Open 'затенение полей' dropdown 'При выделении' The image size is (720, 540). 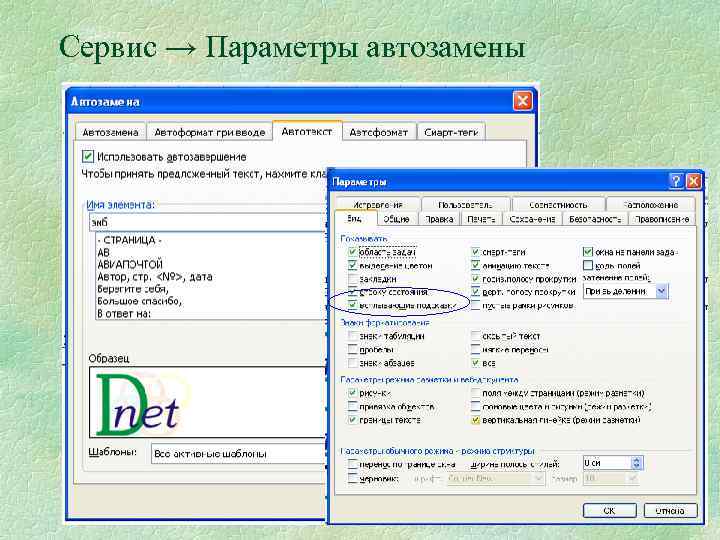tap(625, 291)
